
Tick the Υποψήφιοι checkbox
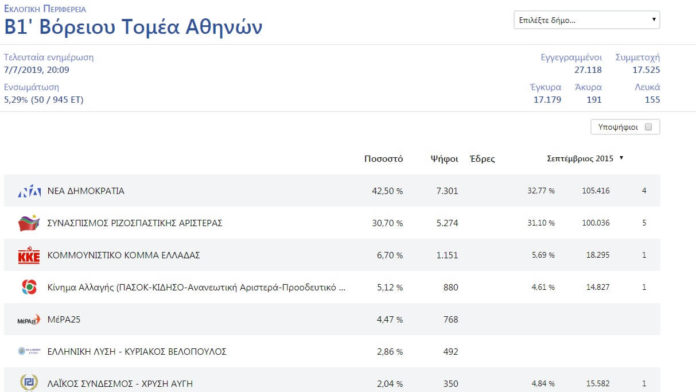[x=648, y=127]
